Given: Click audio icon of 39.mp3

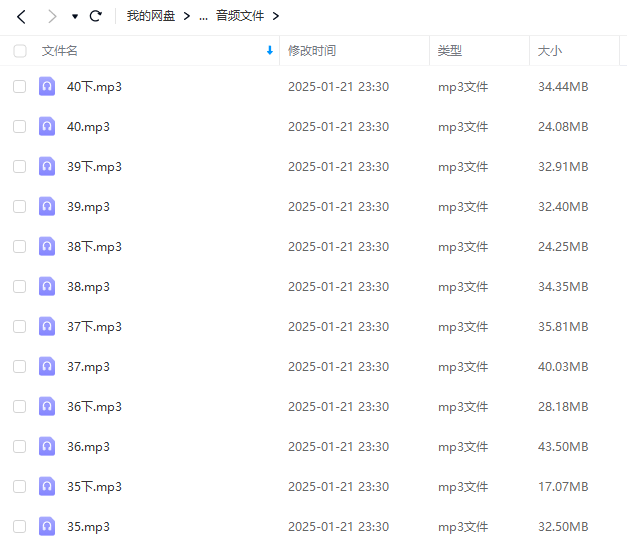Looking at the screenshot, I should 47,206.
